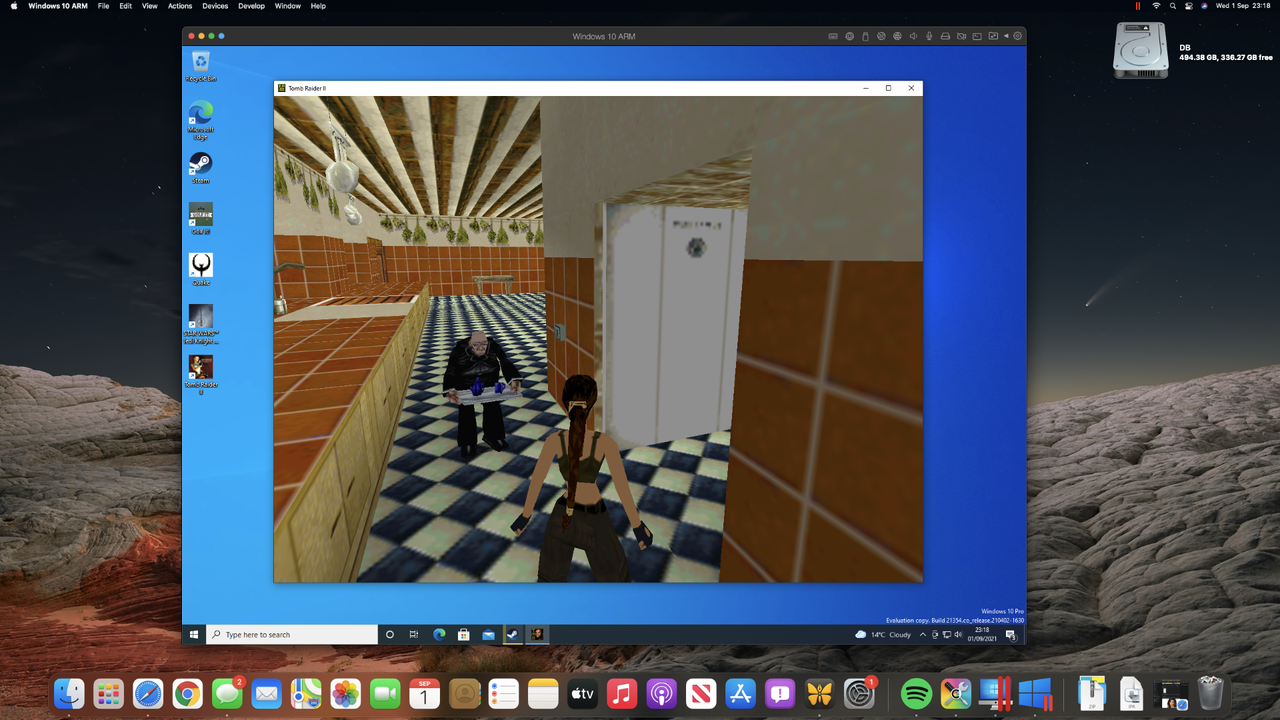The height and width of the screenshot is (720, 1280).
Task: Open the File menu
Action: pos(104,6)
